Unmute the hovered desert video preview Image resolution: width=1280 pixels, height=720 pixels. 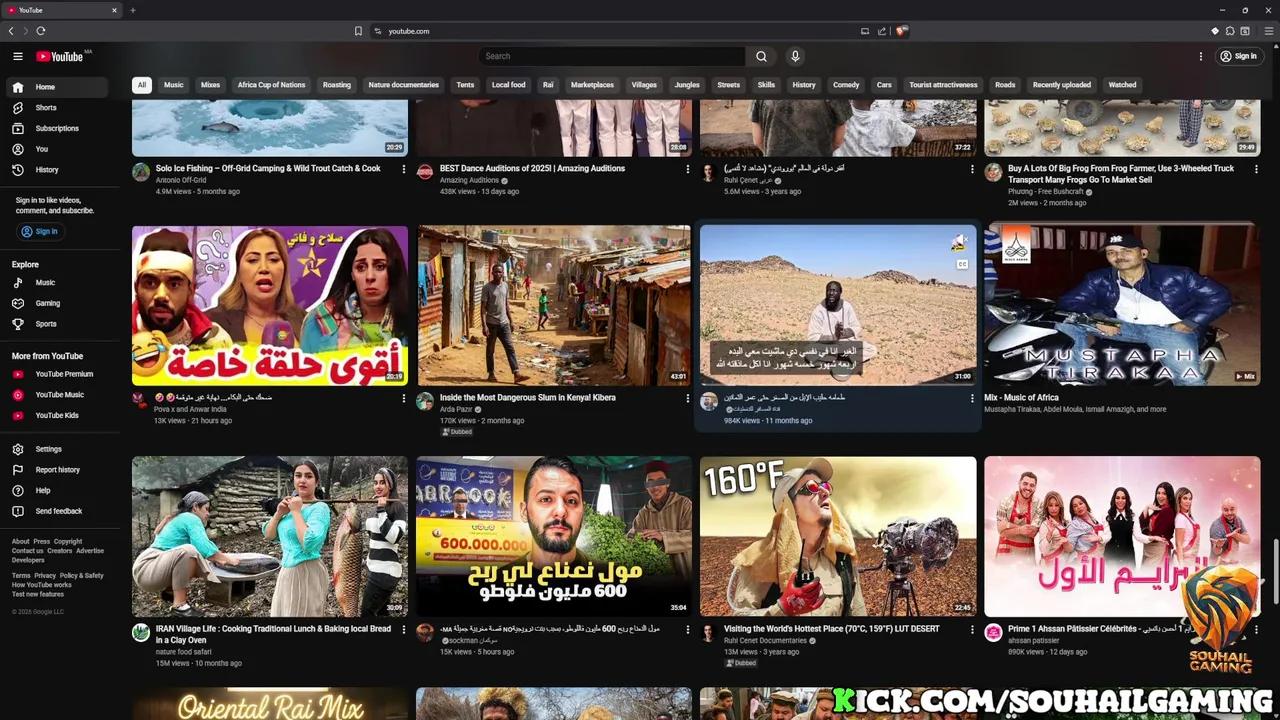(x=960, y=243)
